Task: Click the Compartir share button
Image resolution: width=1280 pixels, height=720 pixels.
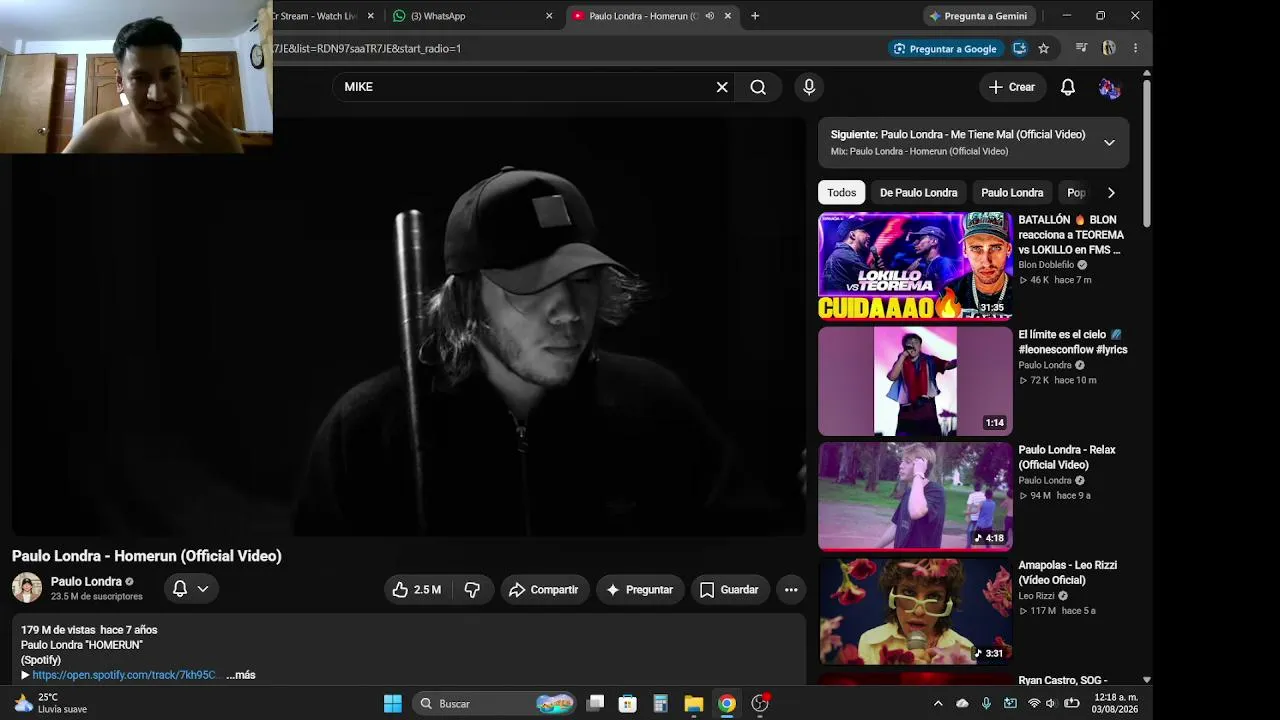Action: pos(545,590)
